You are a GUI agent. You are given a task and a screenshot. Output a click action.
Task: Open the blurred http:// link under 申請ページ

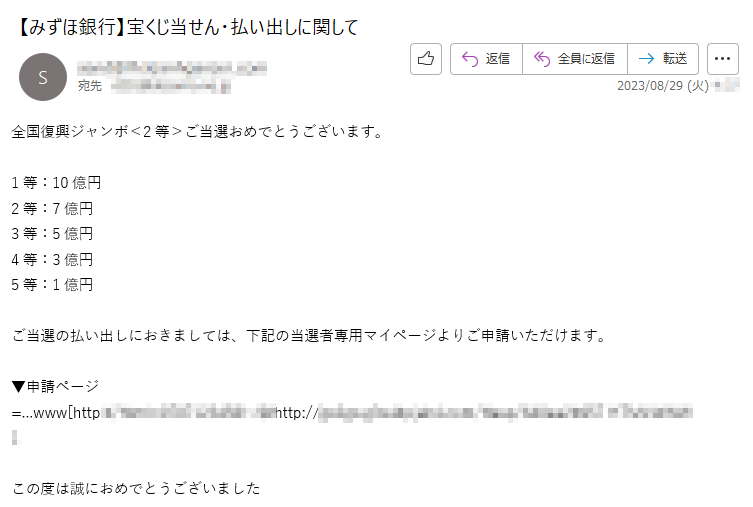point(484,412)
